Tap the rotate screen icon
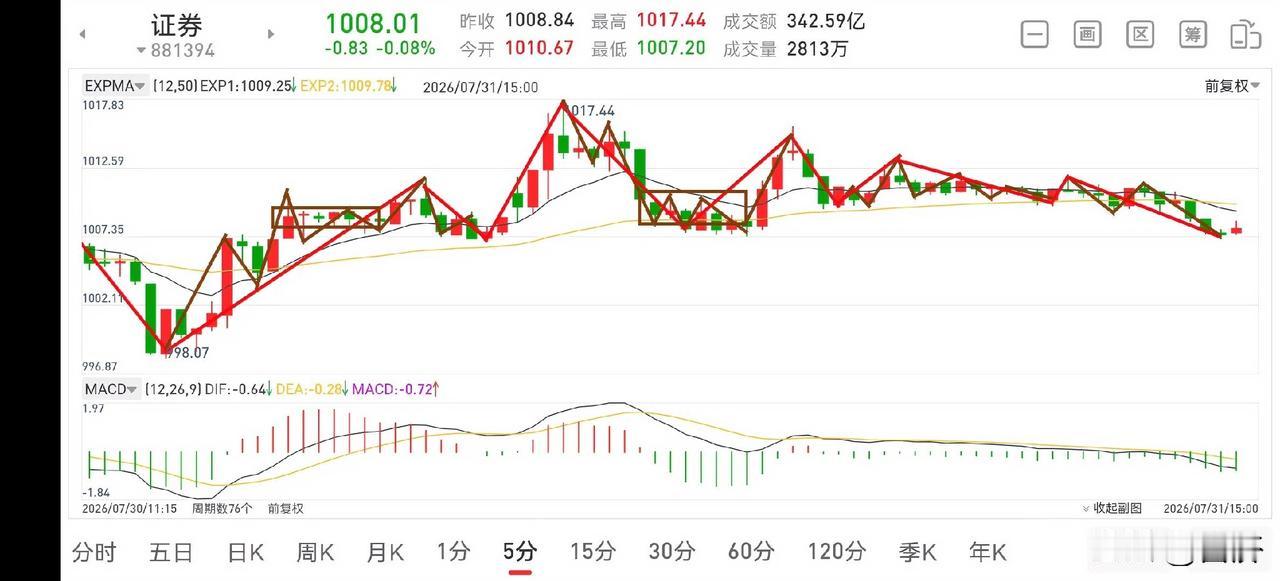The width and height of the screenshot is (1280, 581). click(1245, 34)
